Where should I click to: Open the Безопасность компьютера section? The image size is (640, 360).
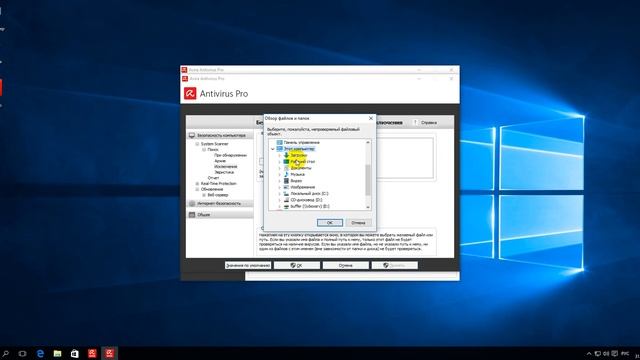point(220,136)
